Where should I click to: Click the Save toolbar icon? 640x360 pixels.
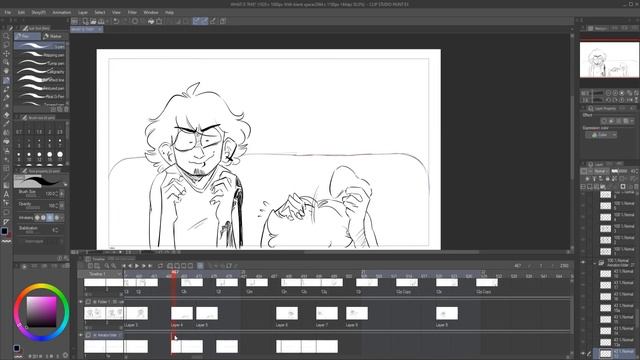101,21
